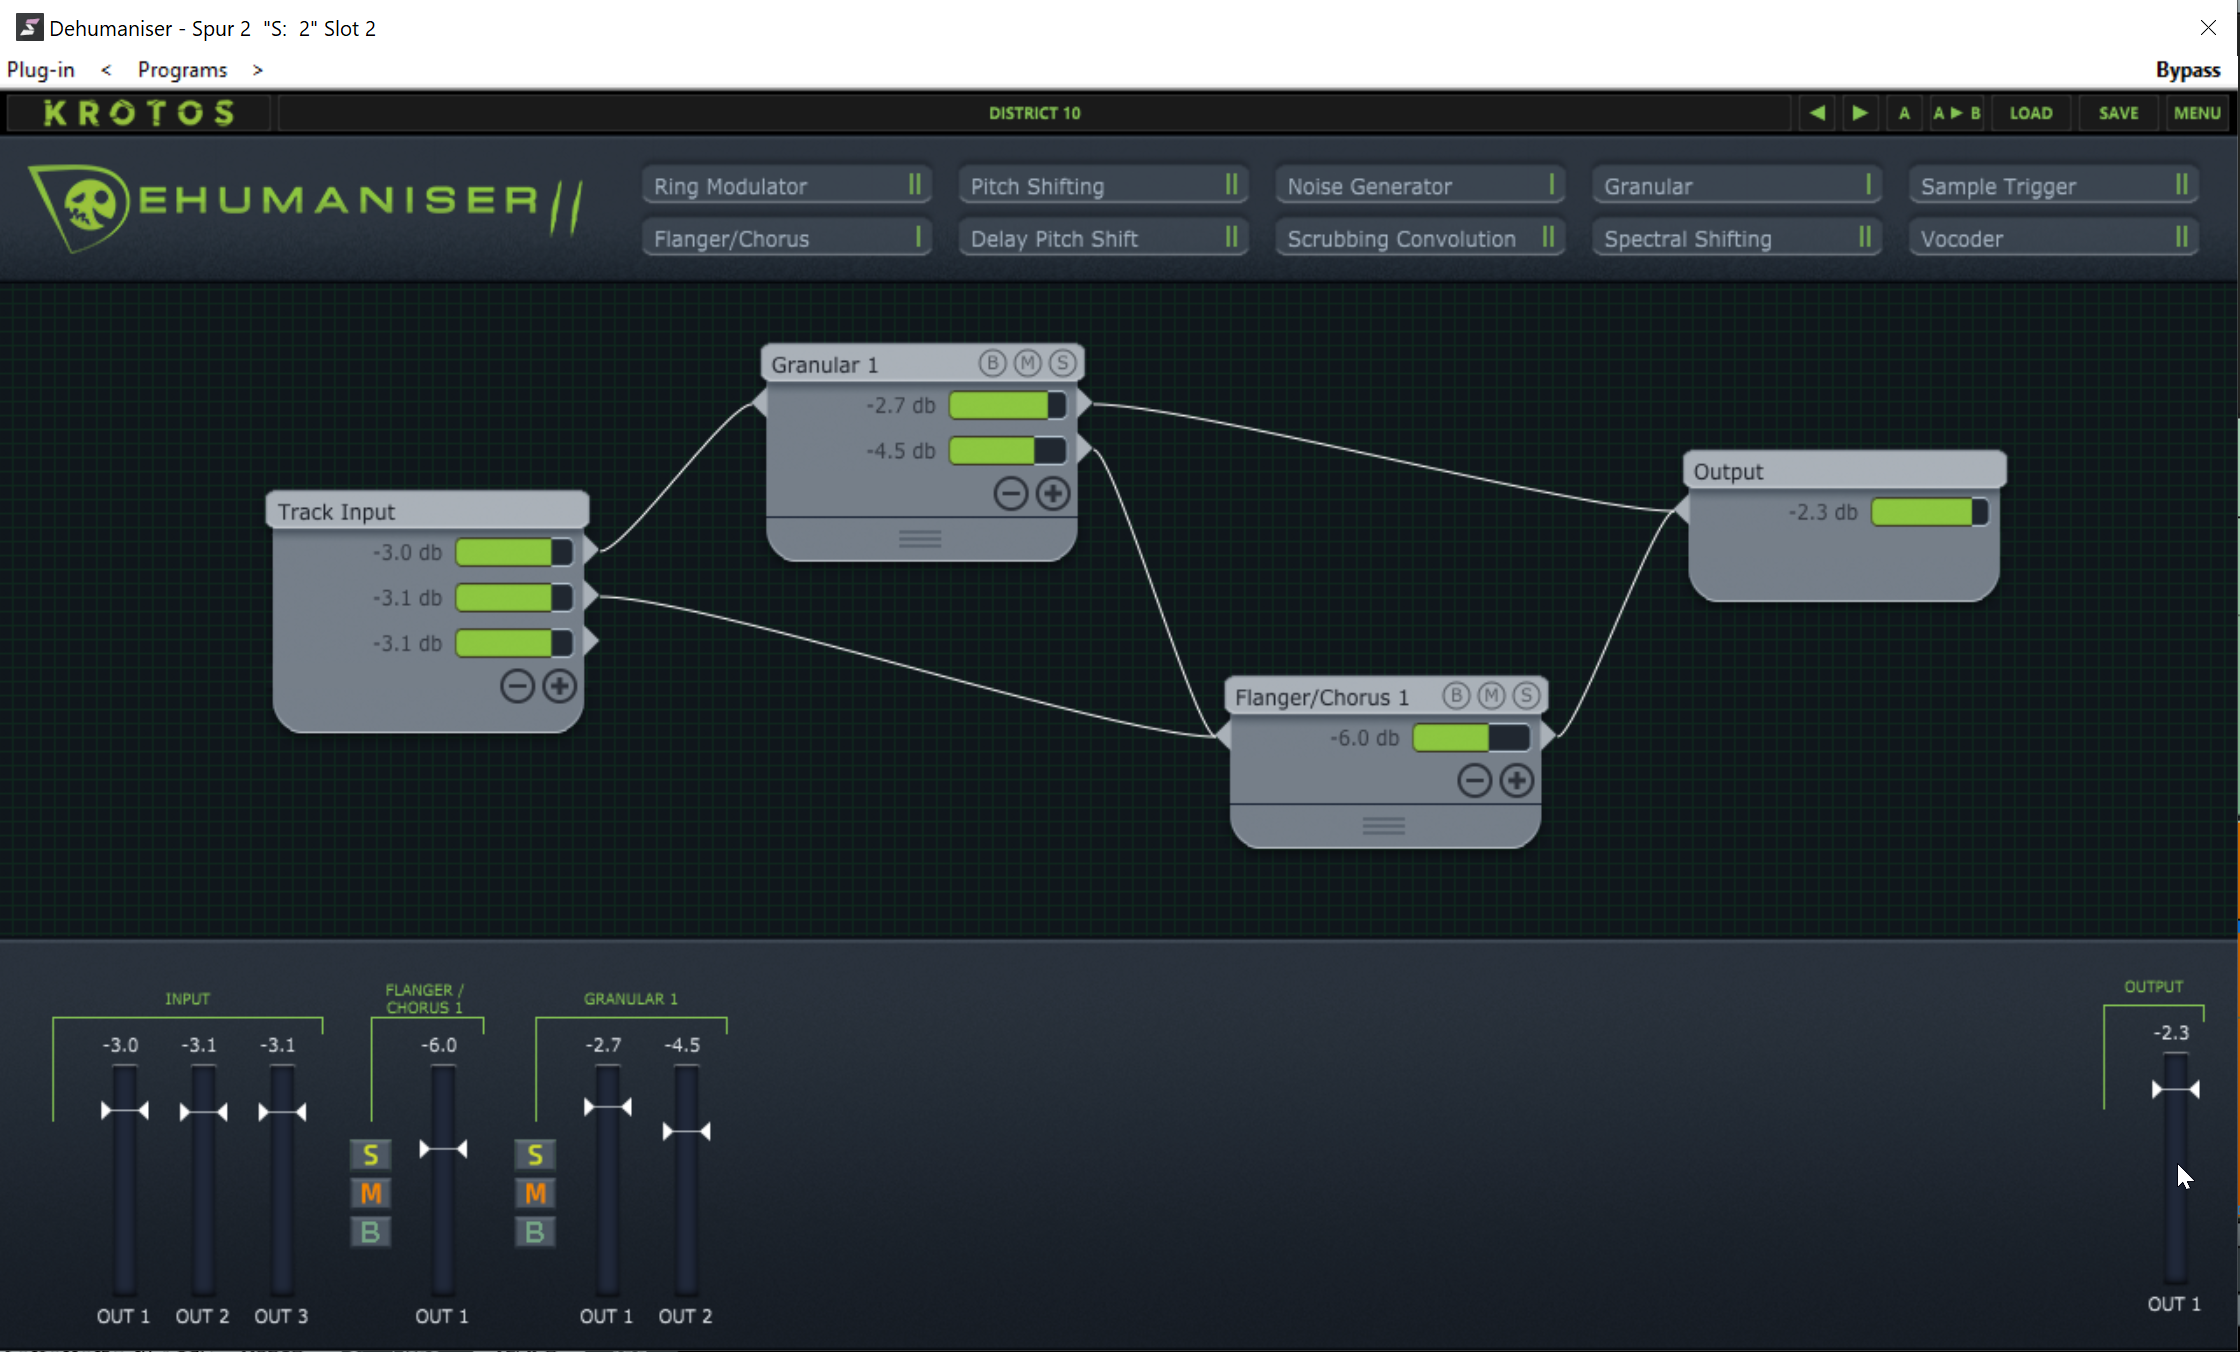The height and width of the screenshot is (1352, 2240).
Task: Mute the Flanger/Chorus 1 node (M icon)
Action: [x=1491, y=695]
